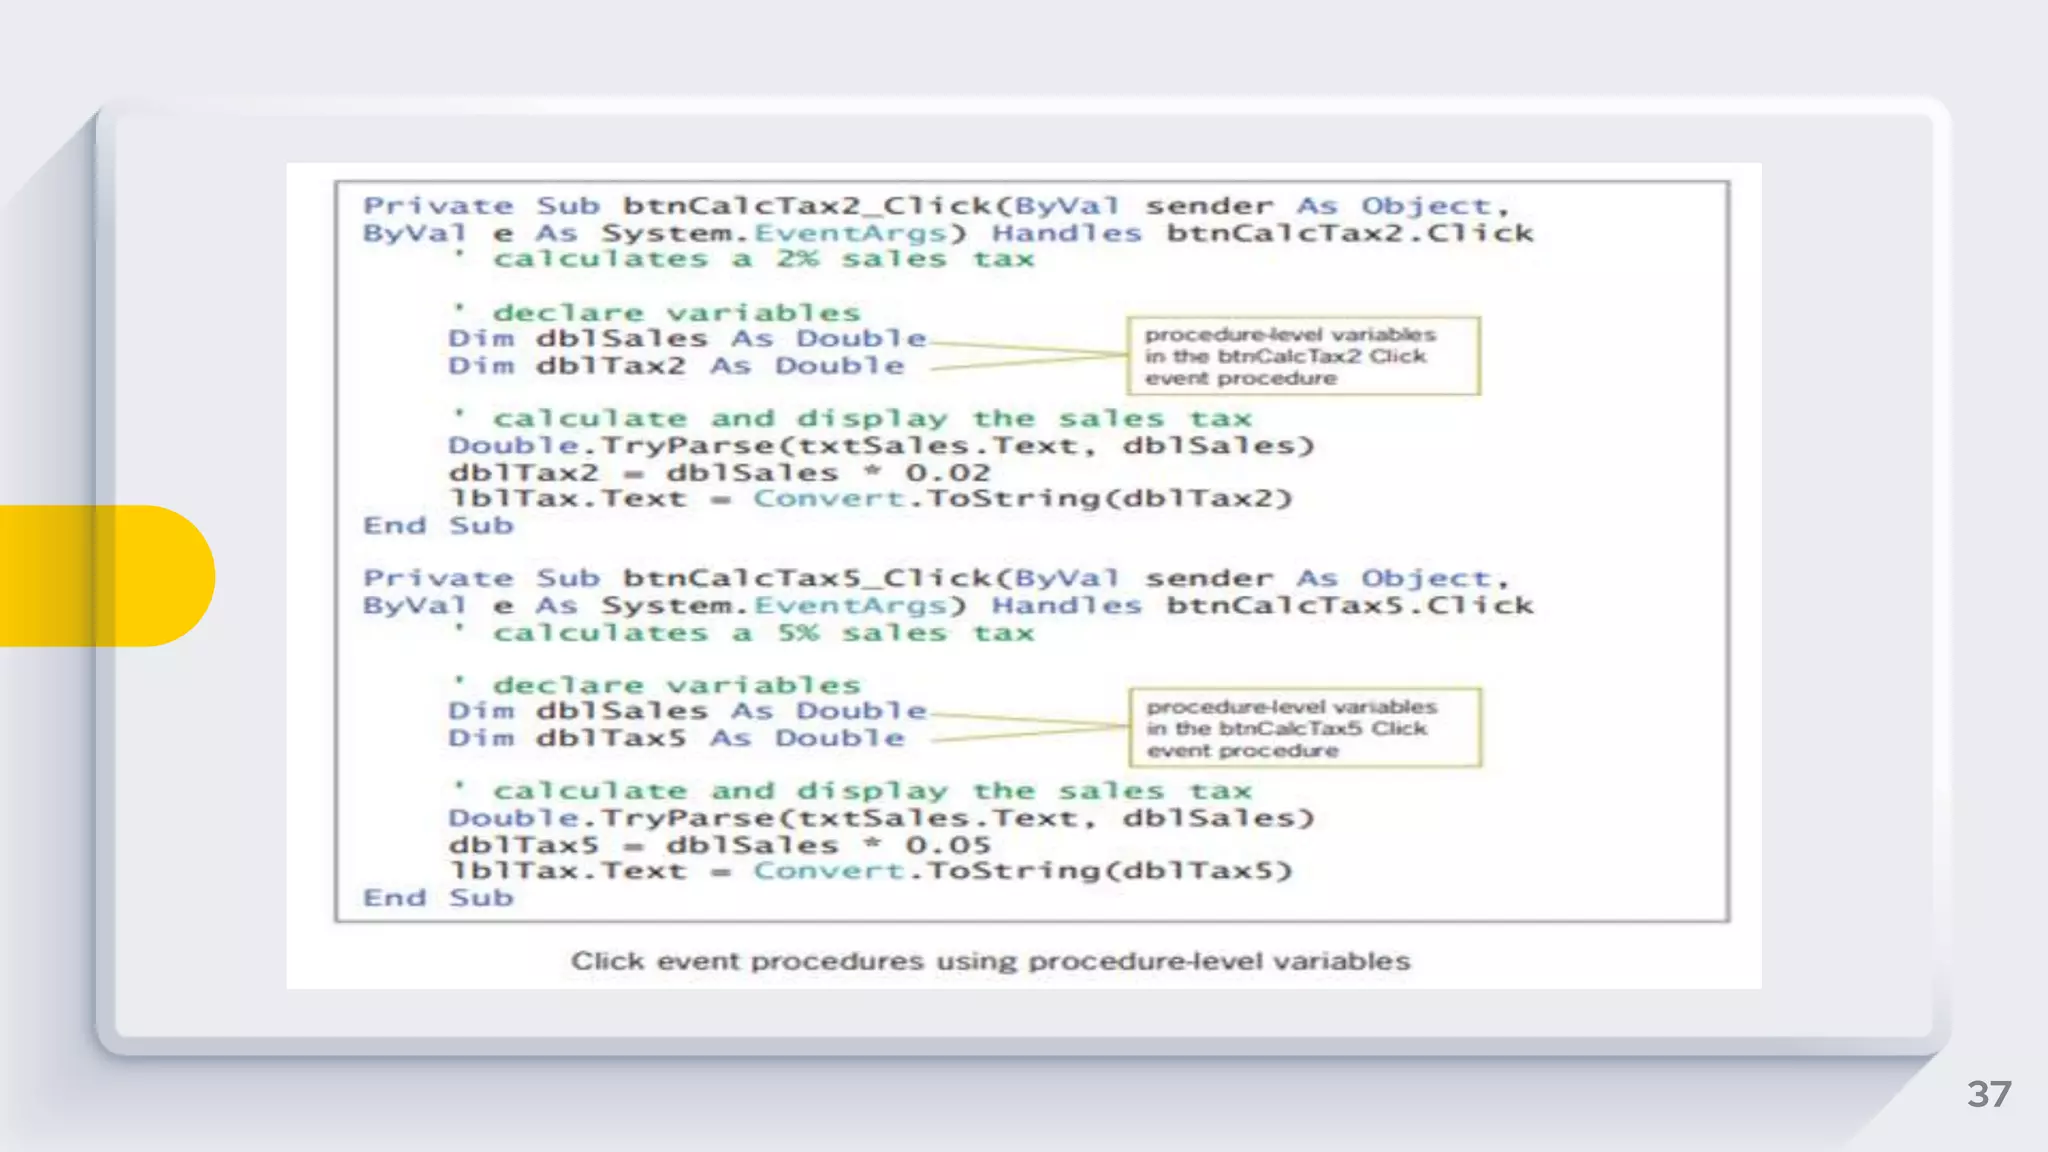
Task: Click the figure caption below the code
Action: coord(990,961)
